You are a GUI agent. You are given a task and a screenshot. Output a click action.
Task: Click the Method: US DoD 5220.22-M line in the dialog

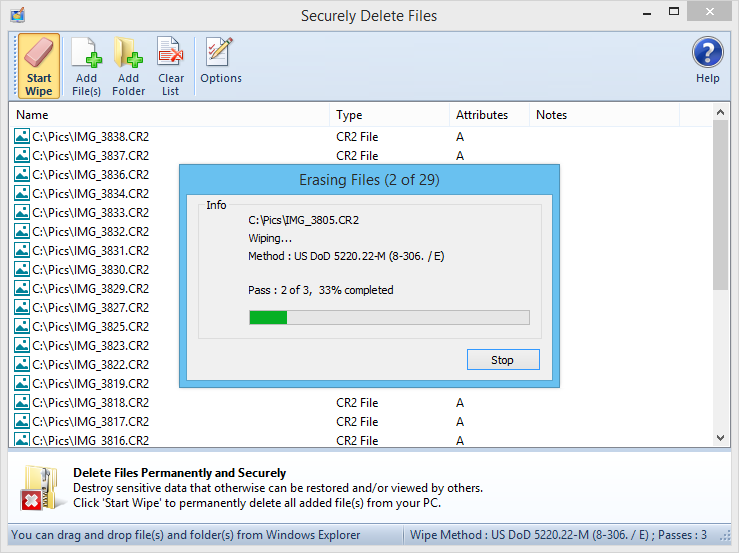346,256
